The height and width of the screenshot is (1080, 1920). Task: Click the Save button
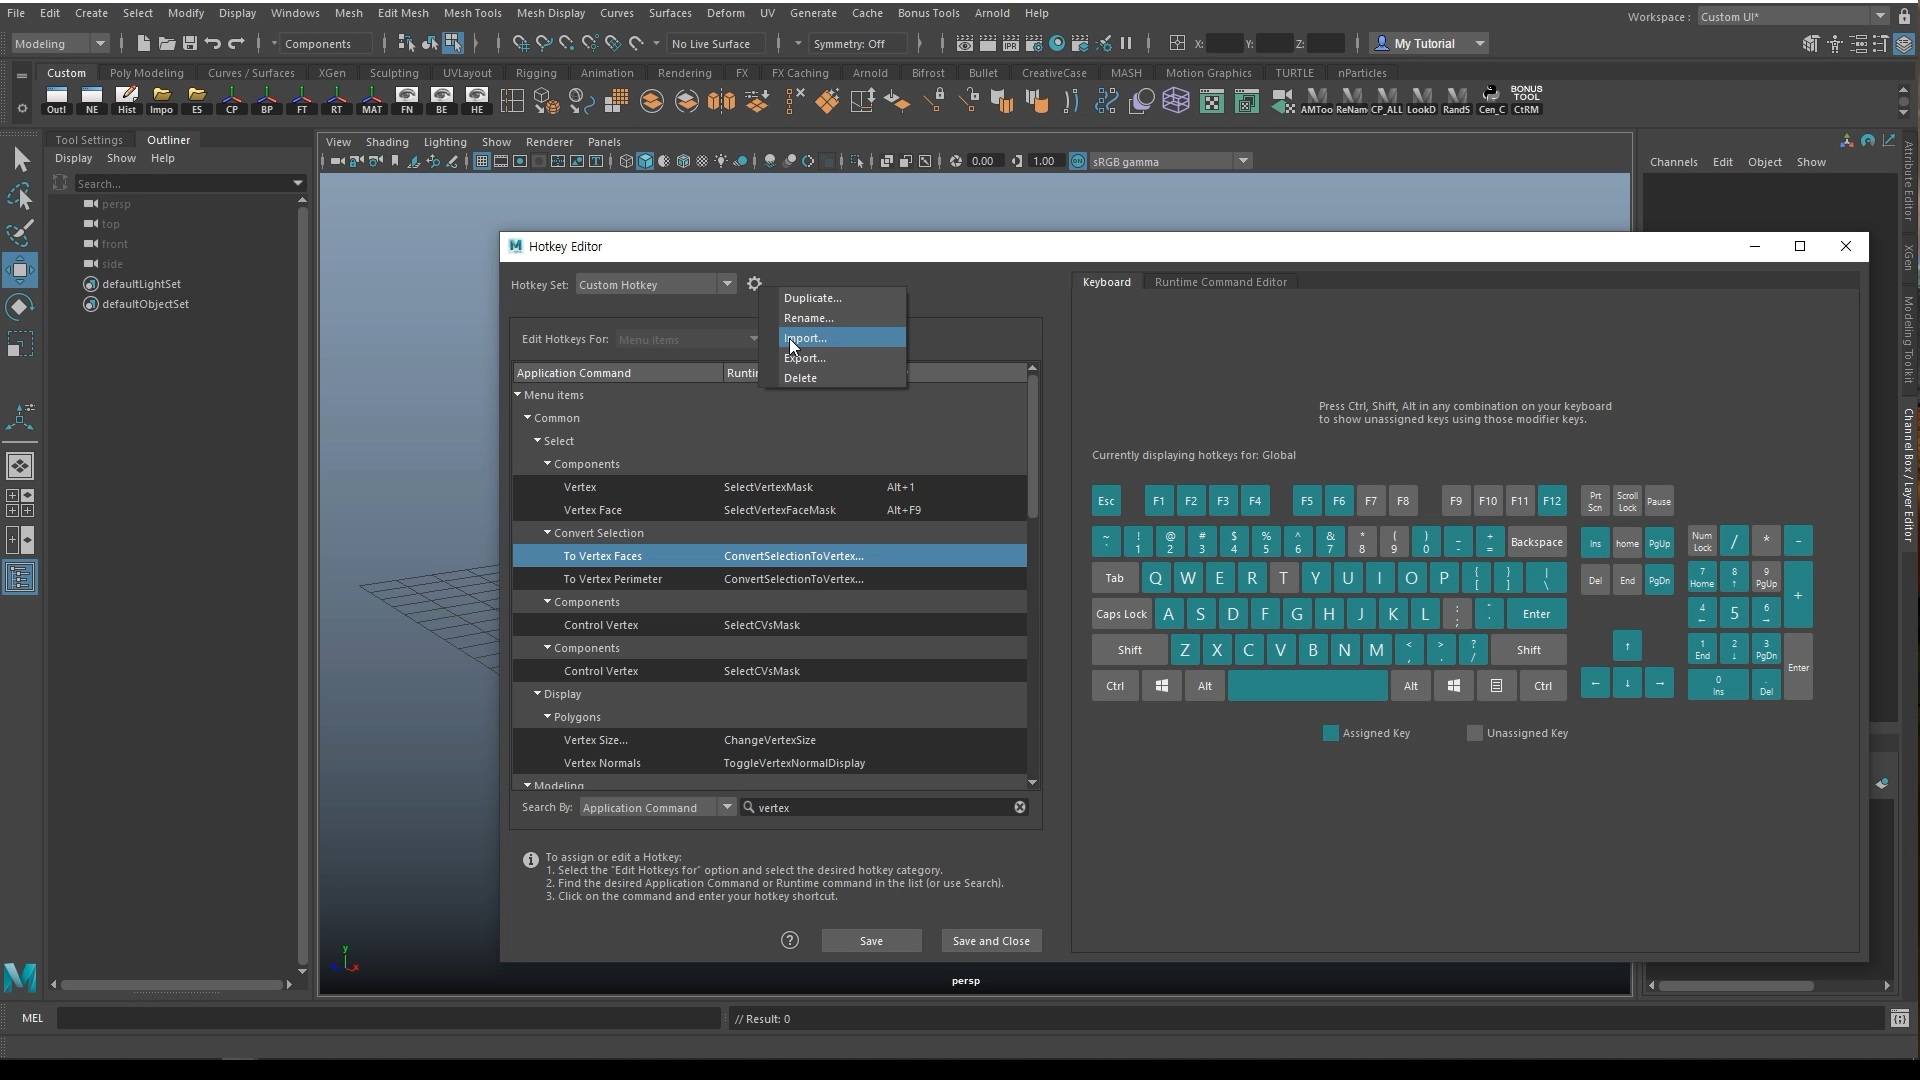click(x=871, y=940)
